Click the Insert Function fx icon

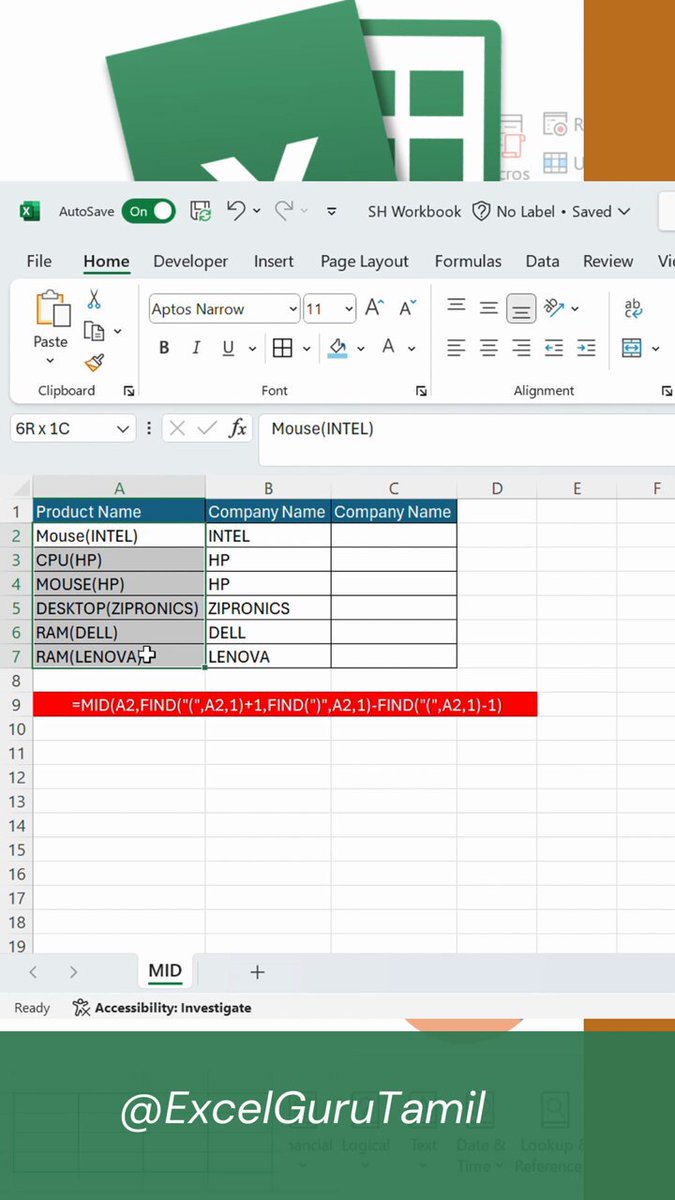point(237,429)
